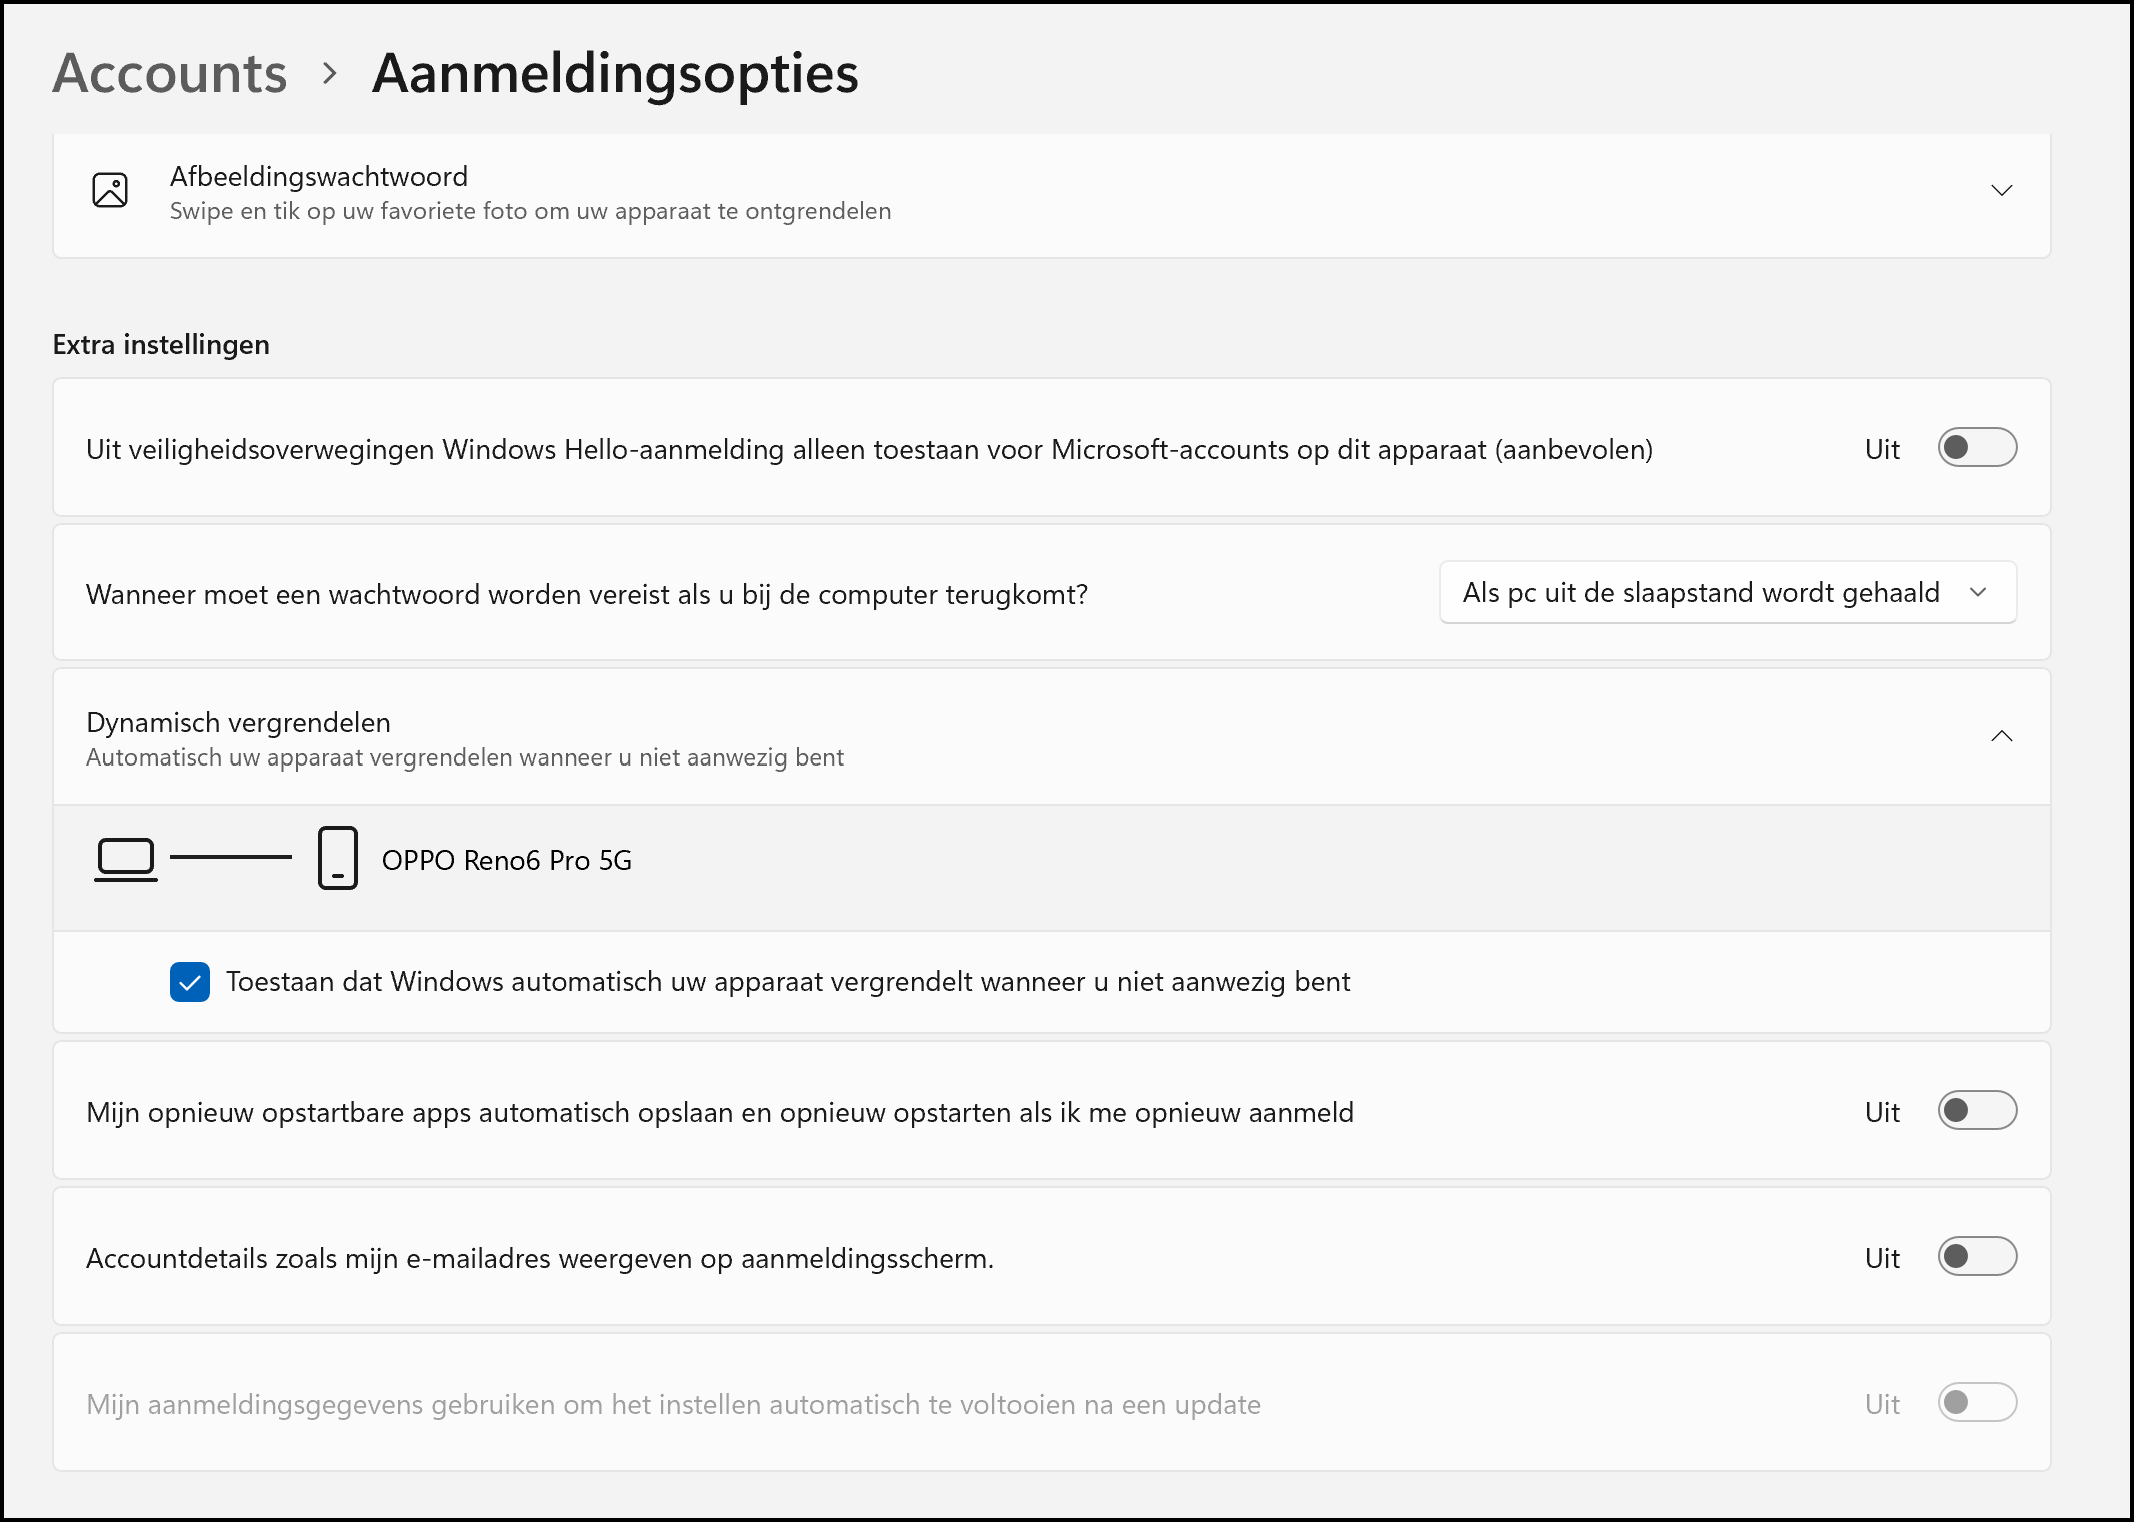Open the password requirement dropdown

[1728, 592]
